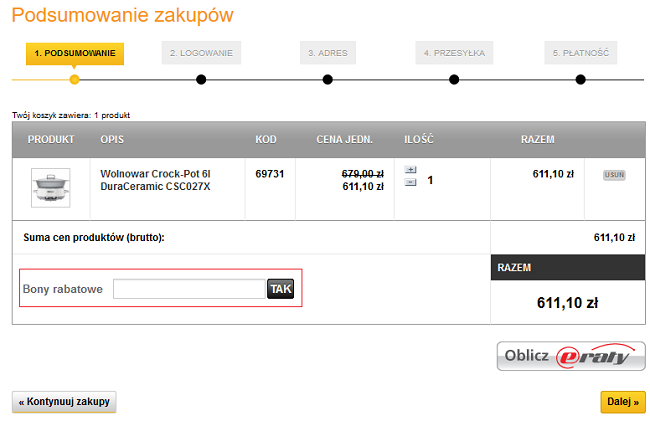Click the black progress dot under Logowanie

201,80
